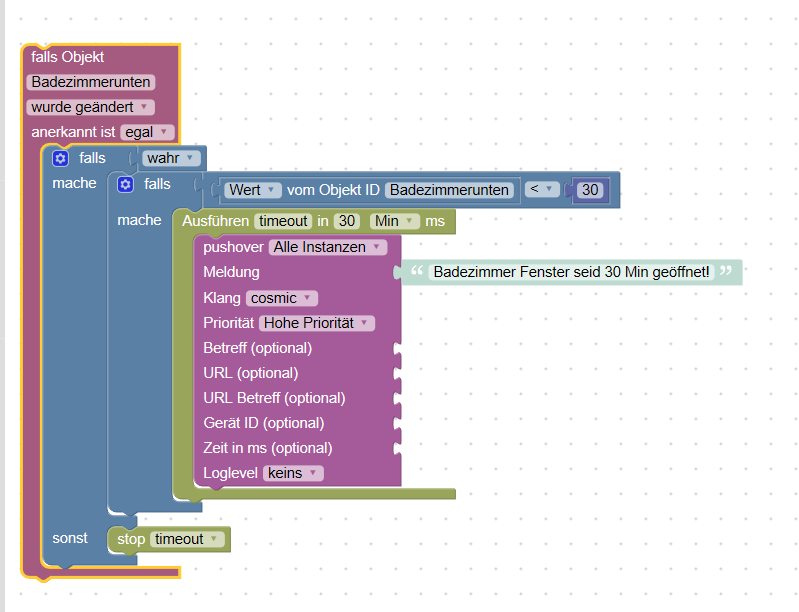This screenshot has height=612, width=799.
Task: Open the 'Min' time unit dropdown
Action: tap(394, 221)
